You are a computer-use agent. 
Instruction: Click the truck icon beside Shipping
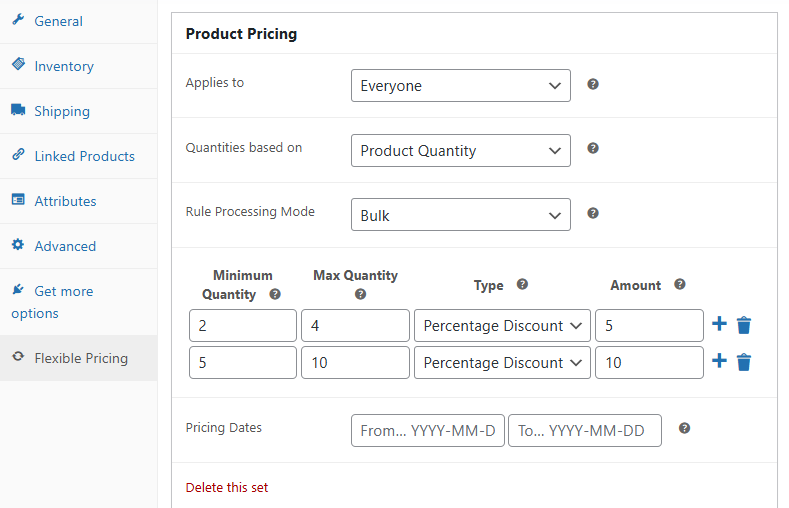pyautogui.click(x=18, y=110)
